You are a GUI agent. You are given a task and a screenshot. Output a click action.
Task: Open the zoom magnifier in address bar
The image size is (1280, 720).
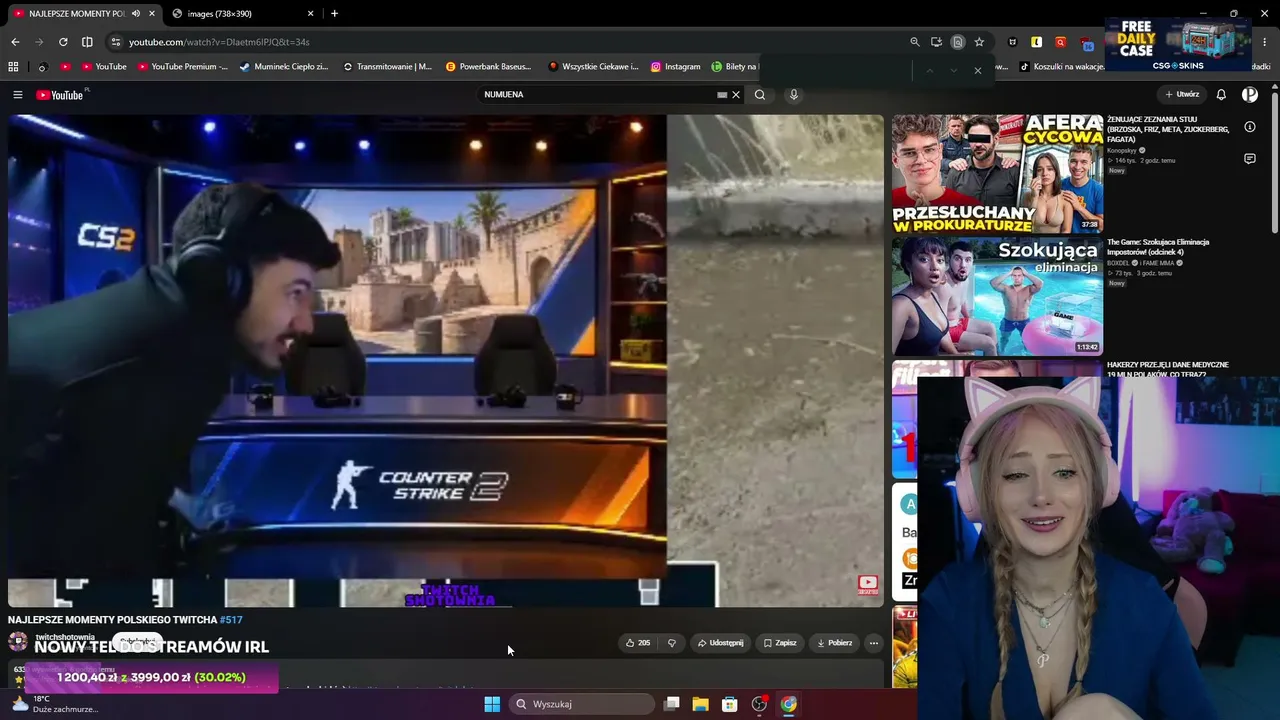[914, 42]
